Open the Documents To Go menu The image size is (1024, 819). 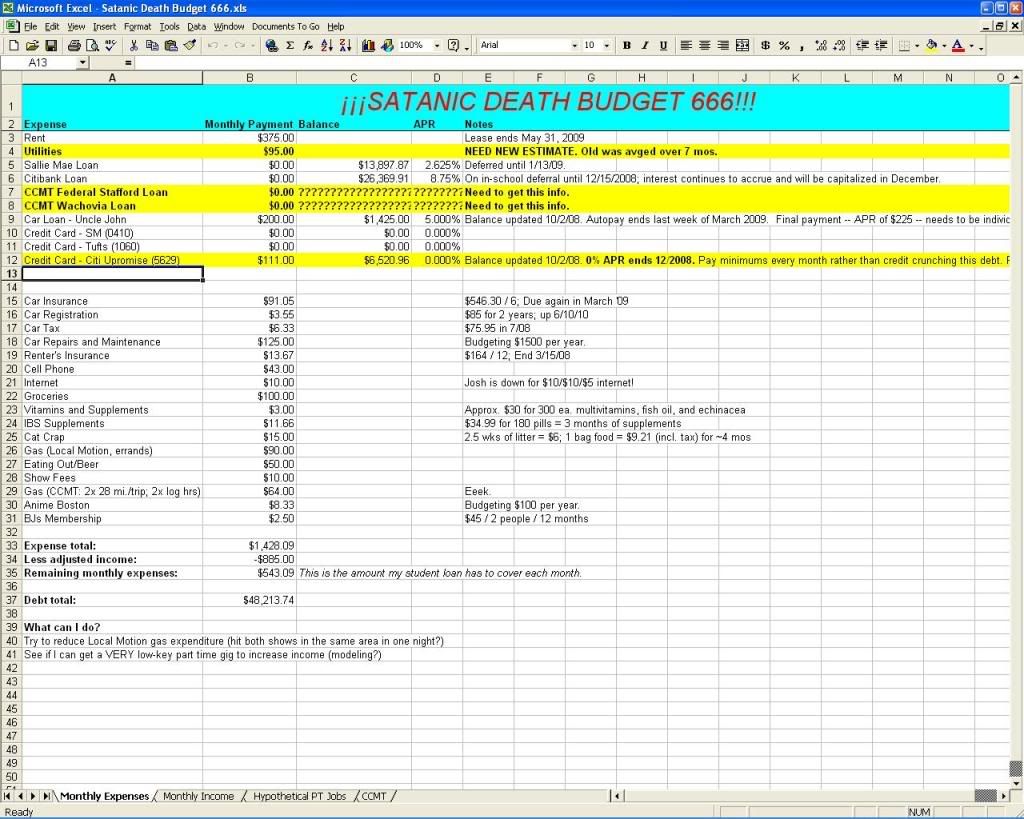click(285, 27)
